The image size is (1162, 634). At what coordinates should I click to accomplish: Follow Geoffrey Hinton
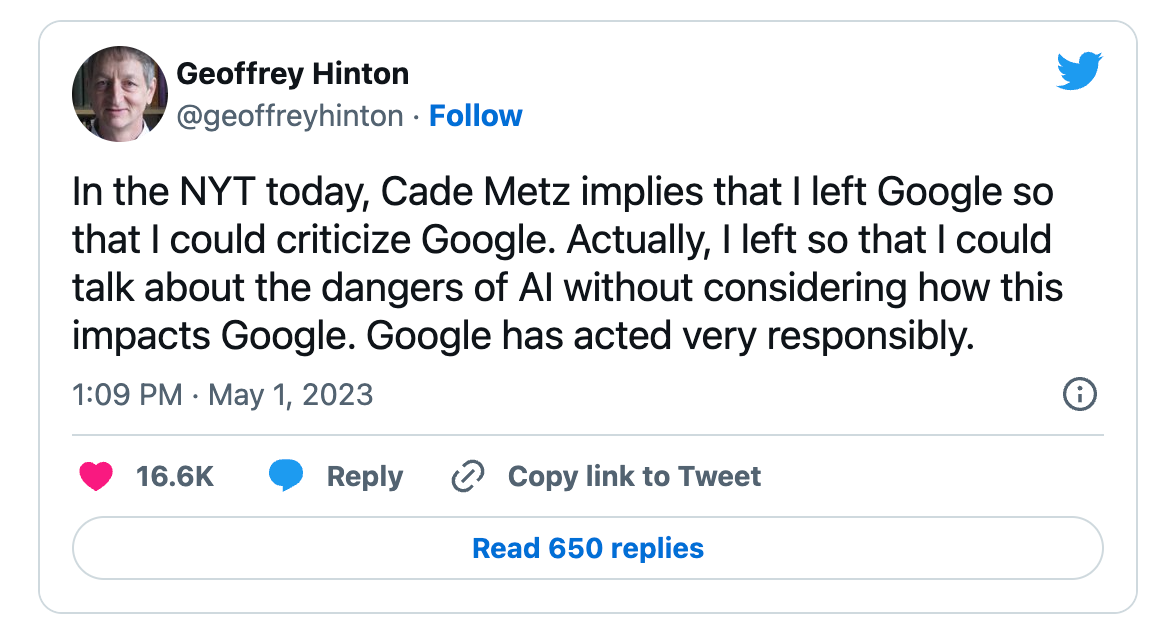(x=475, y=116)
